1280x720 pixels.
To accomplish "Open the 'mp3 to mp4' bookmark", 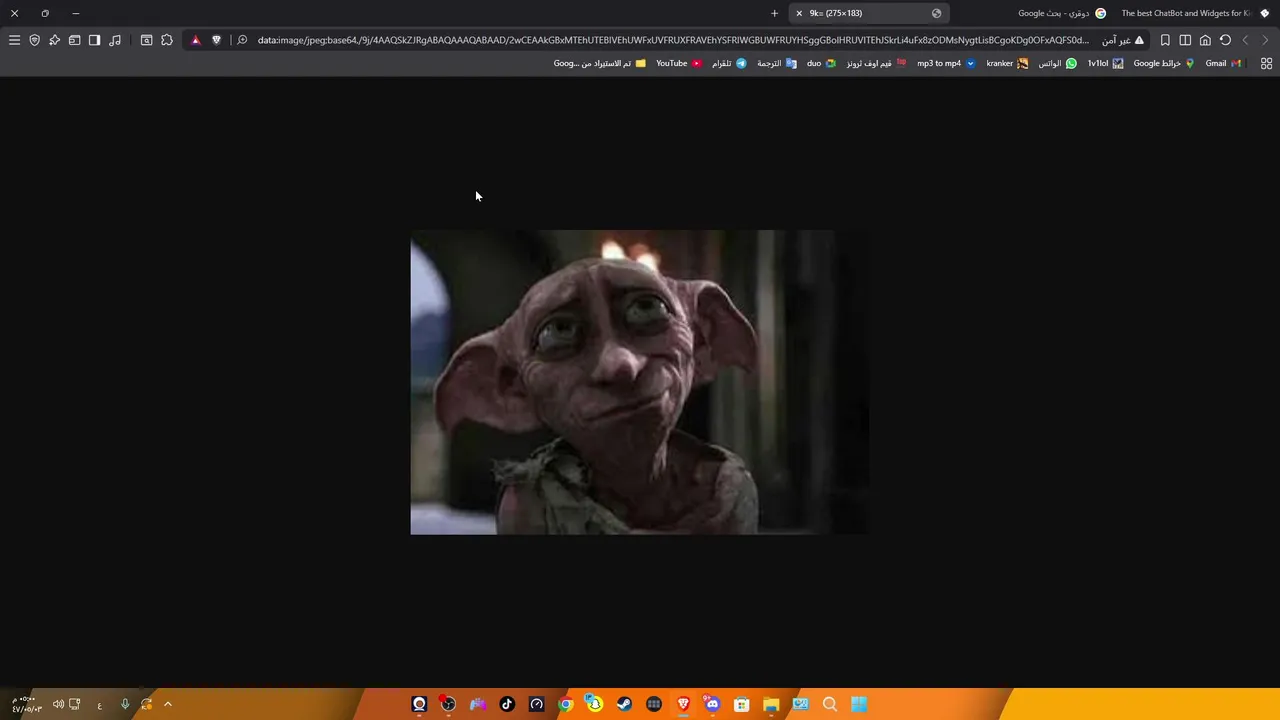I will pyautogui.click(x=946, y=63).
